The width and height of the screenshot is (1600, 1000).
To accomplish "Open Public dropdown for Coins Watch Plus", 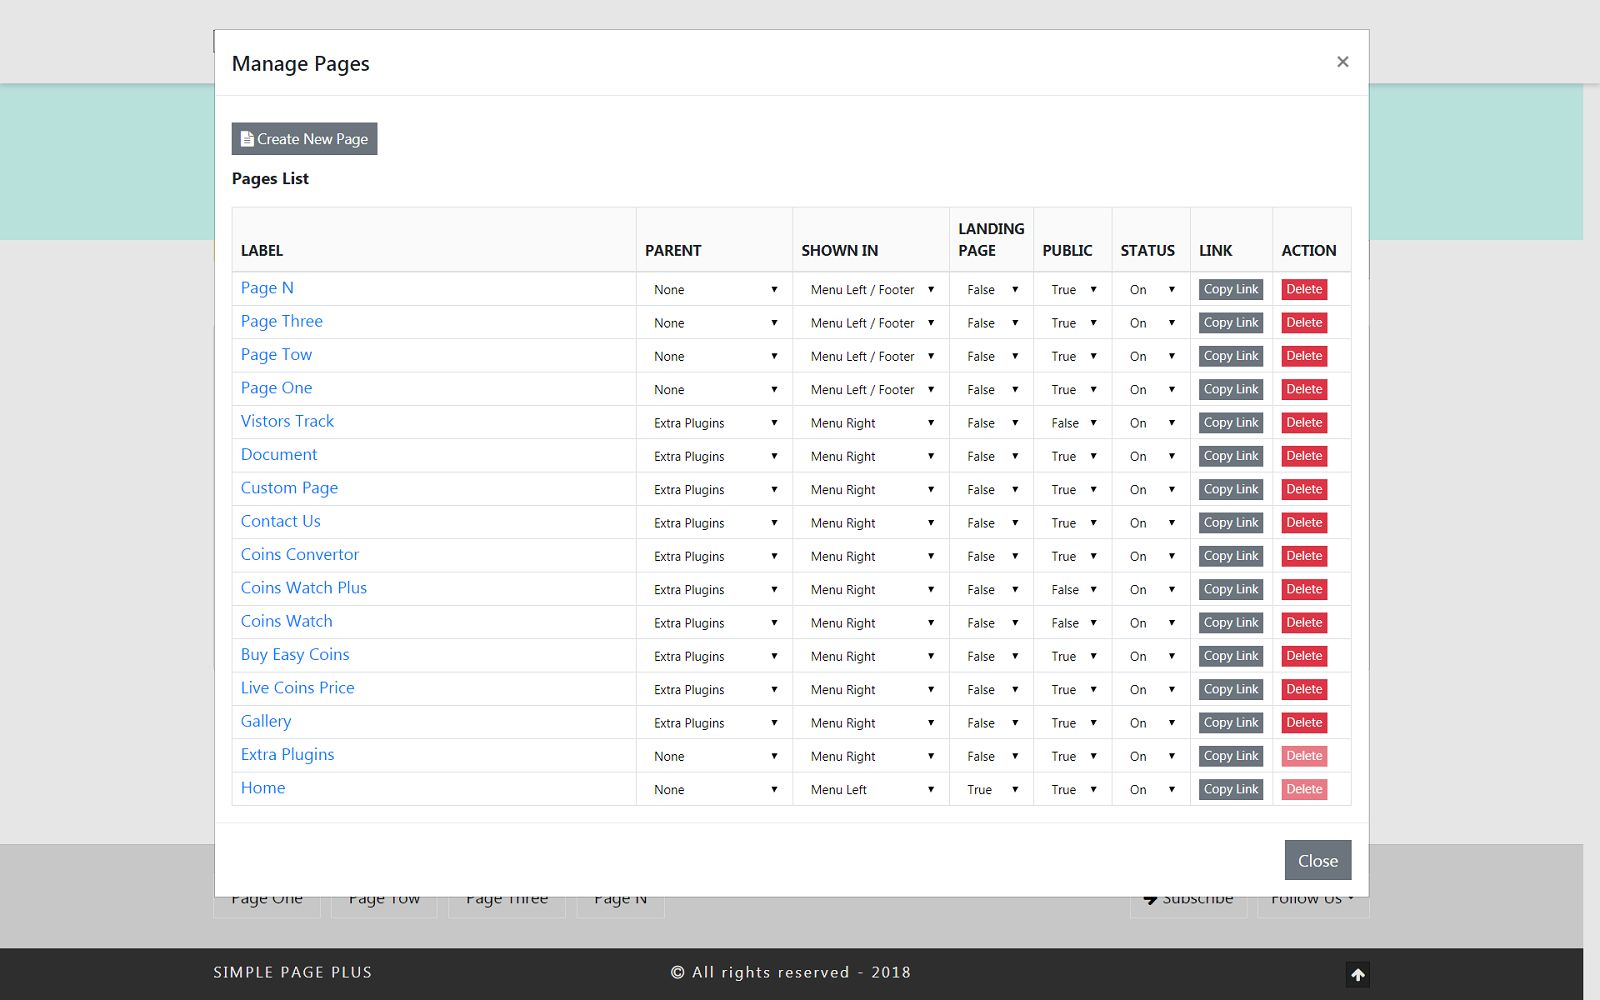I will pyautogui.click(x=1072, y=590).
